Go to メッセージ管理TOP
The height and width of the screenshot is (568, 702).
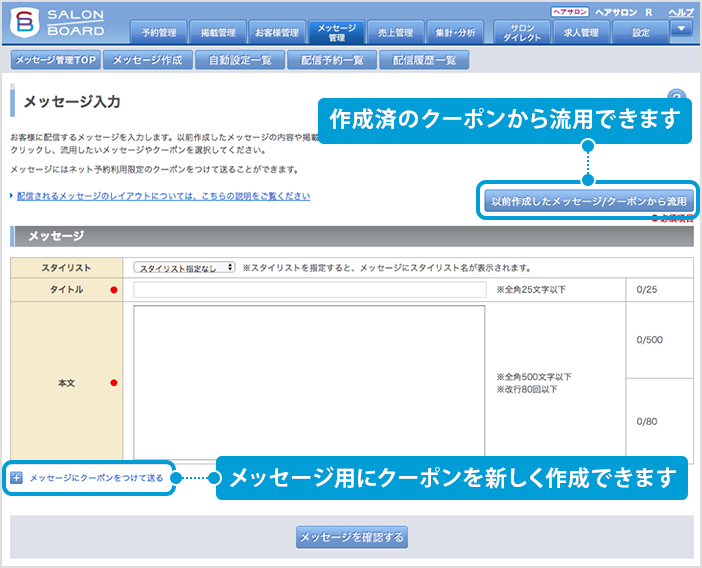[56, 60]
